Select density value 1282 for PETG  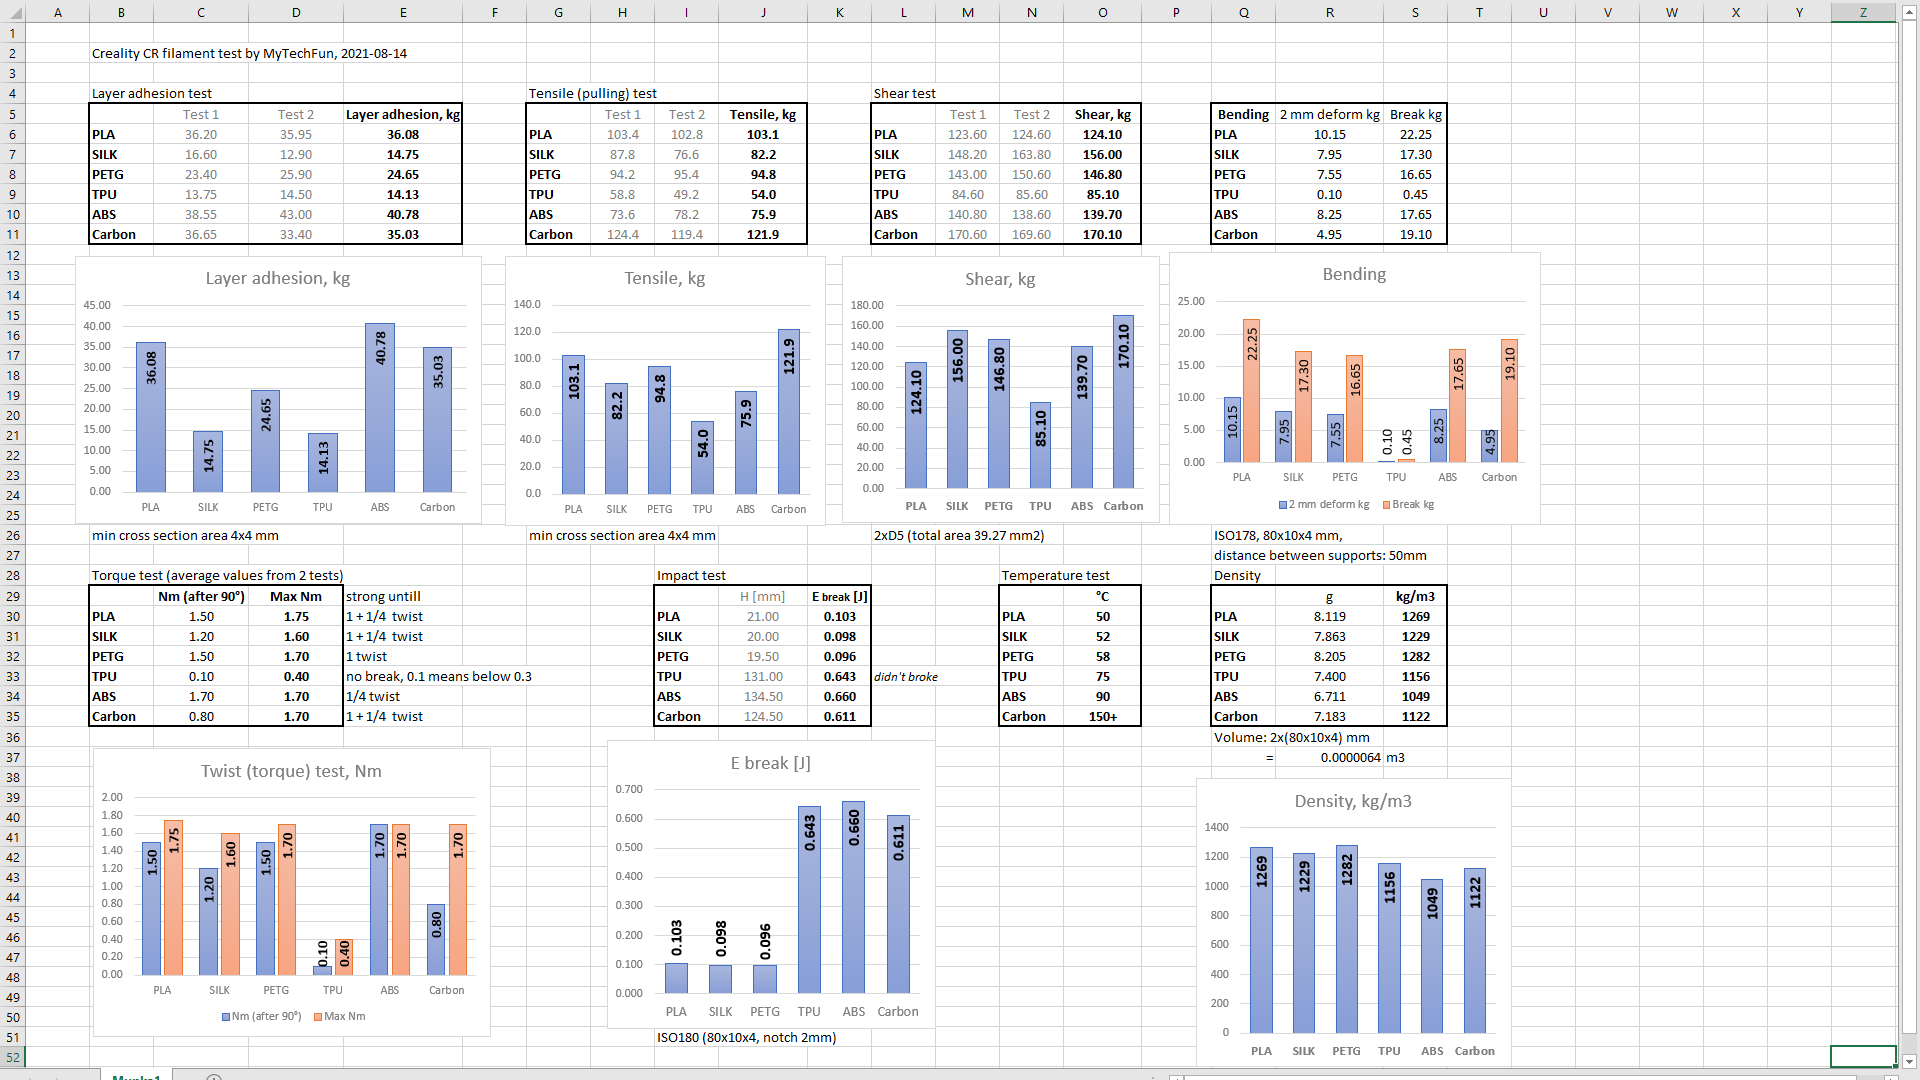(1415, 657)
